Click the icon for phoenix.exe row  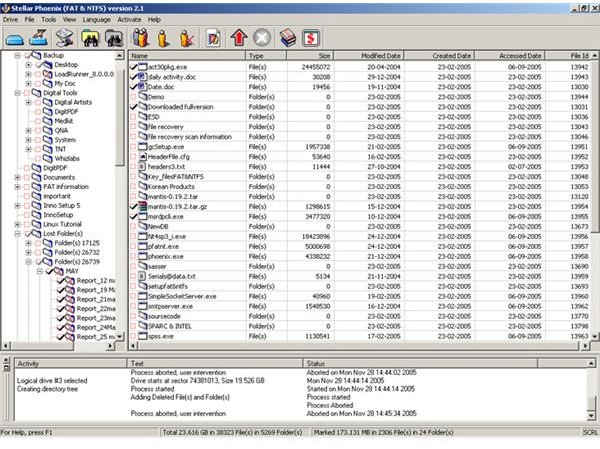(143, 256)
